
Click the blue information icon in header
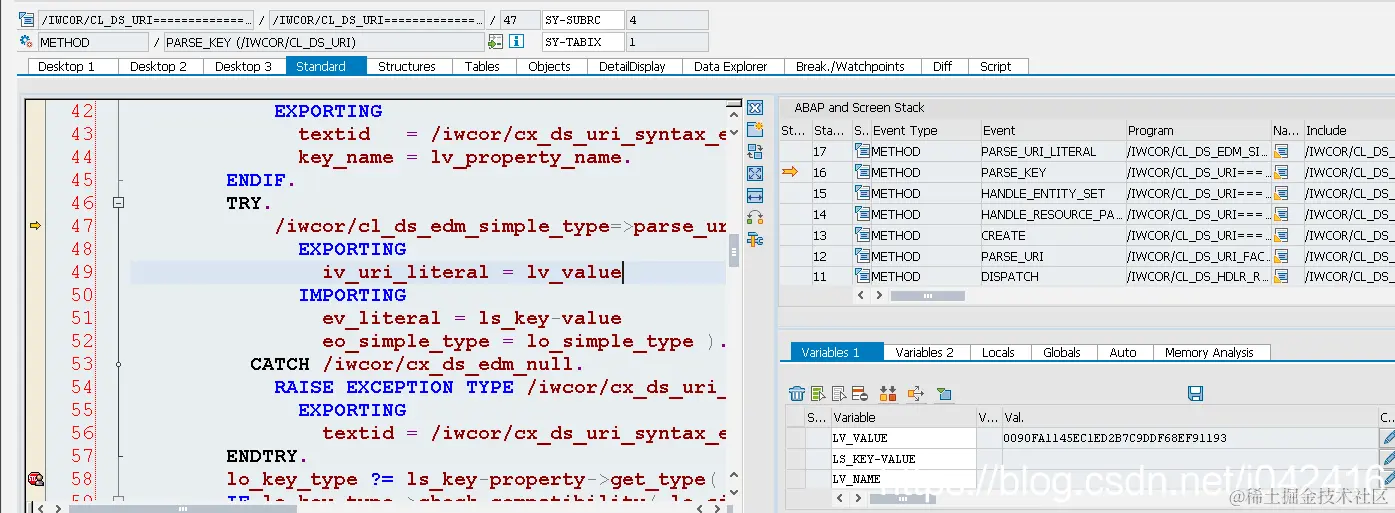[516, 42]
